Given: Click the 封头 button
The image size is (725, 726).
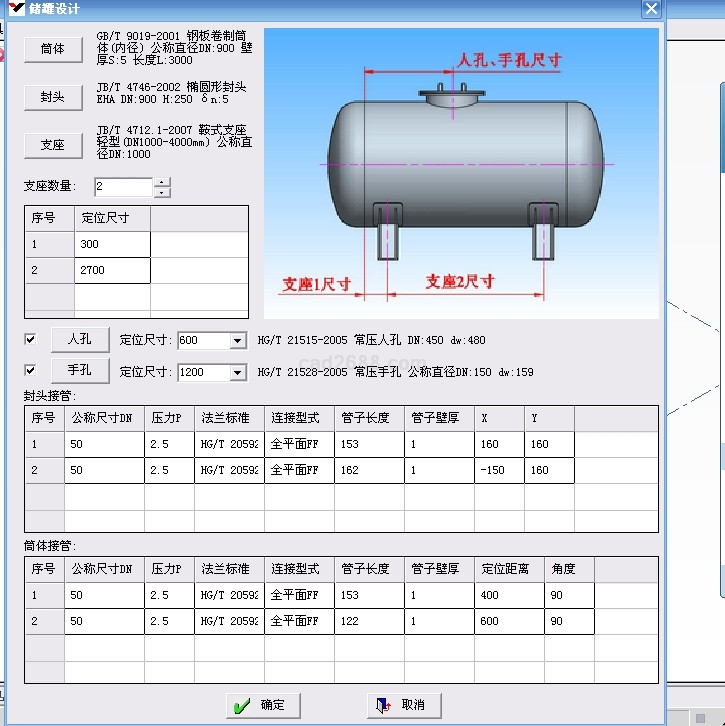Looking at the screenshot, I should tap(53, 97).
